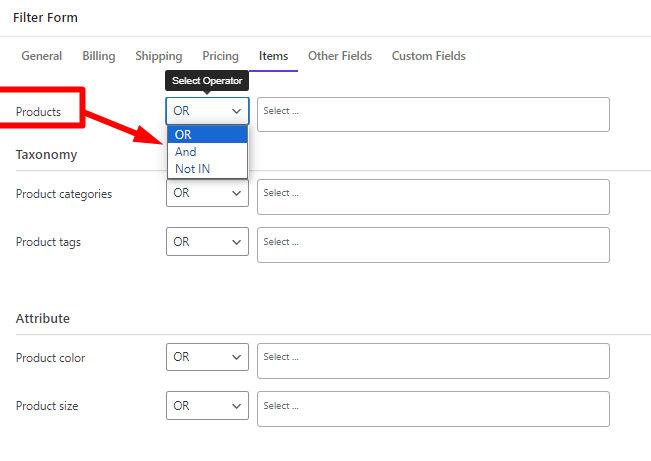Click the Product tags select box
The image size is (651, 461).
click(x=433, y=245)
